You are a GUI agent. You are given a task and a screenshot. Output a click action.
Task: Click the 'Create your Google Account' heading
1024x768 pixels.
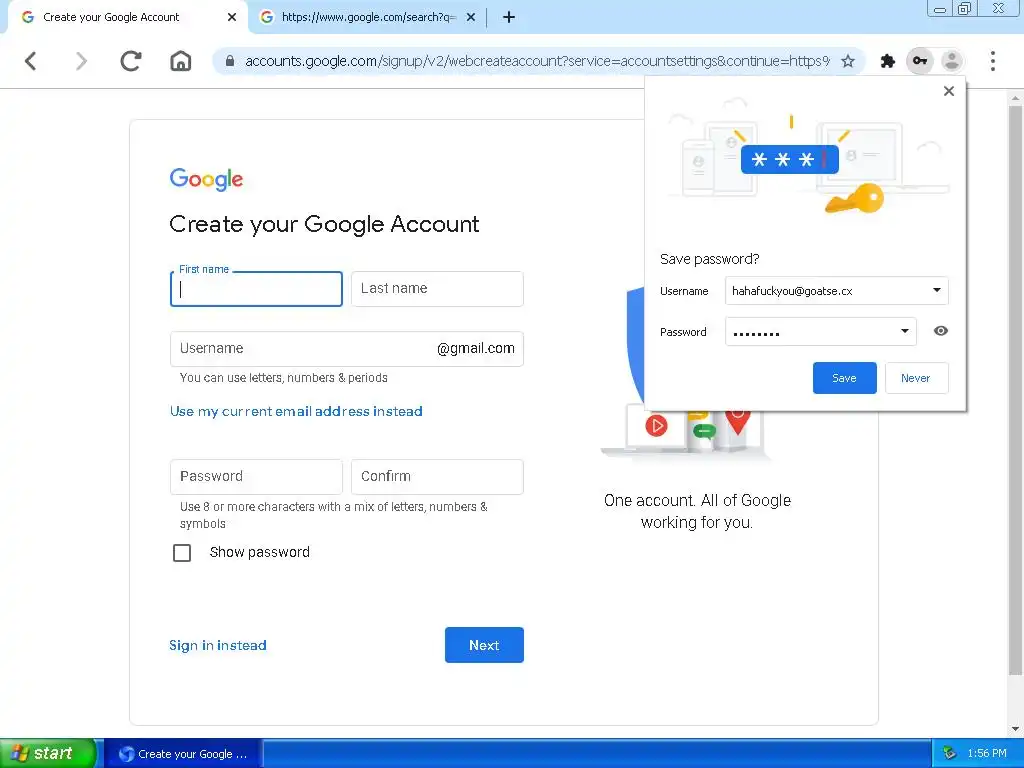click(324, 225)
